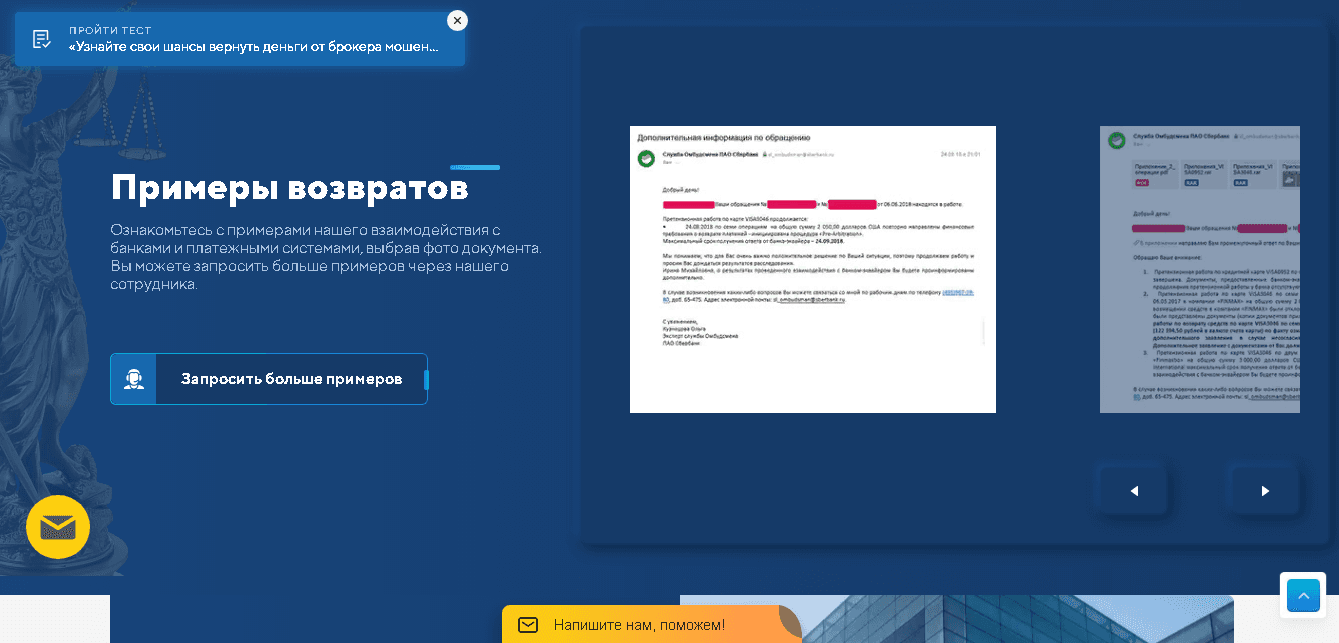This screenshot has width=1339, height=643.
Task: Click 'Дополнительная информация по обращению' letter title
Action: pyautogui.click(x=723, y=137)
